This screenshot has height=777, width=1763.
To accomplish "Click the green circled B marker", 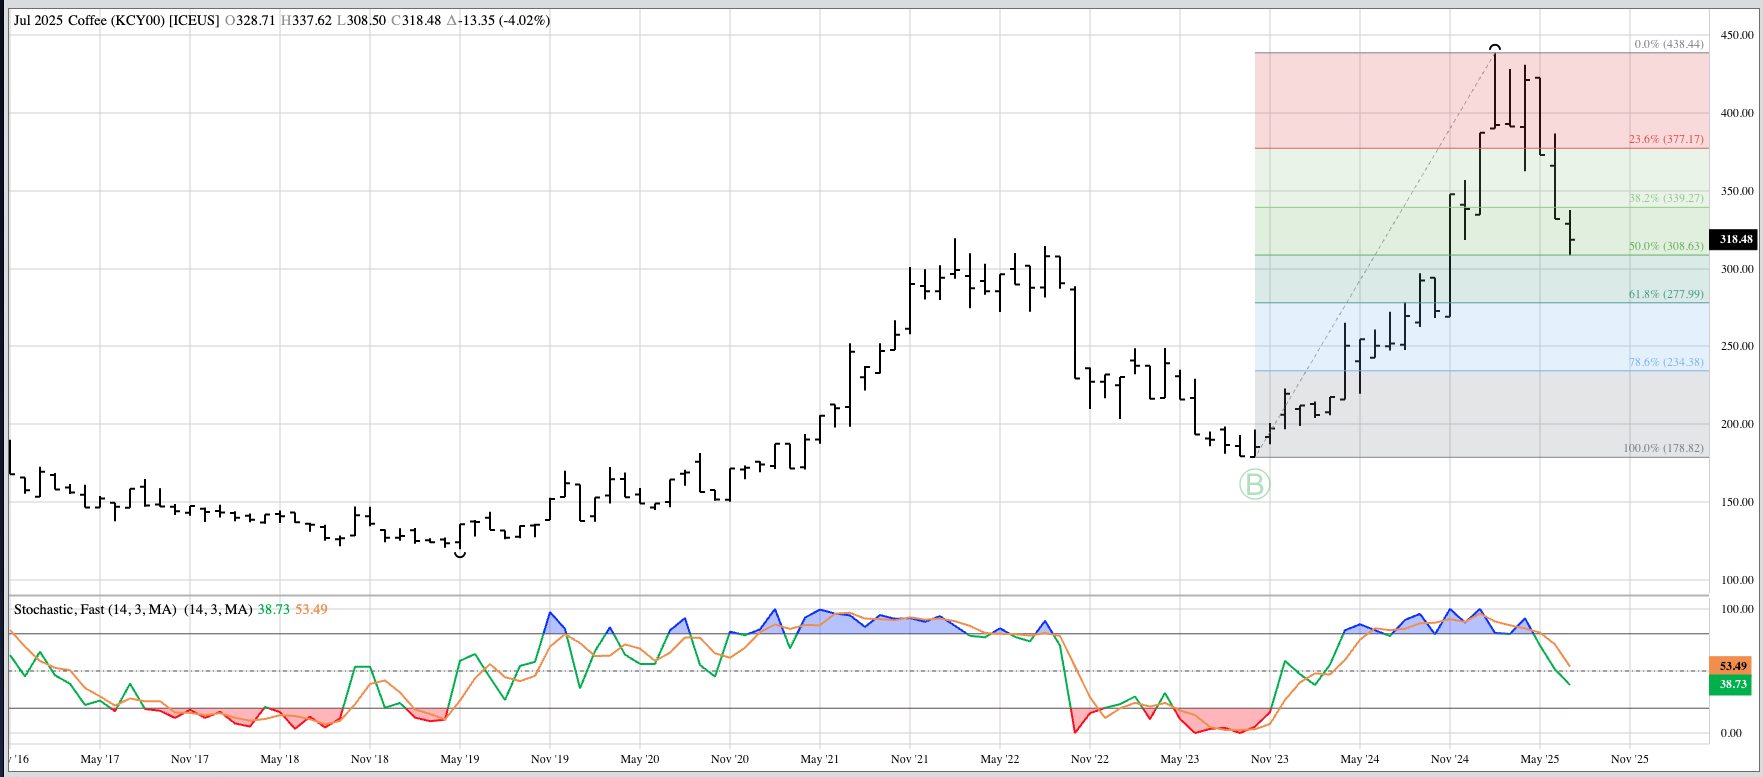I will [1254, 485].
